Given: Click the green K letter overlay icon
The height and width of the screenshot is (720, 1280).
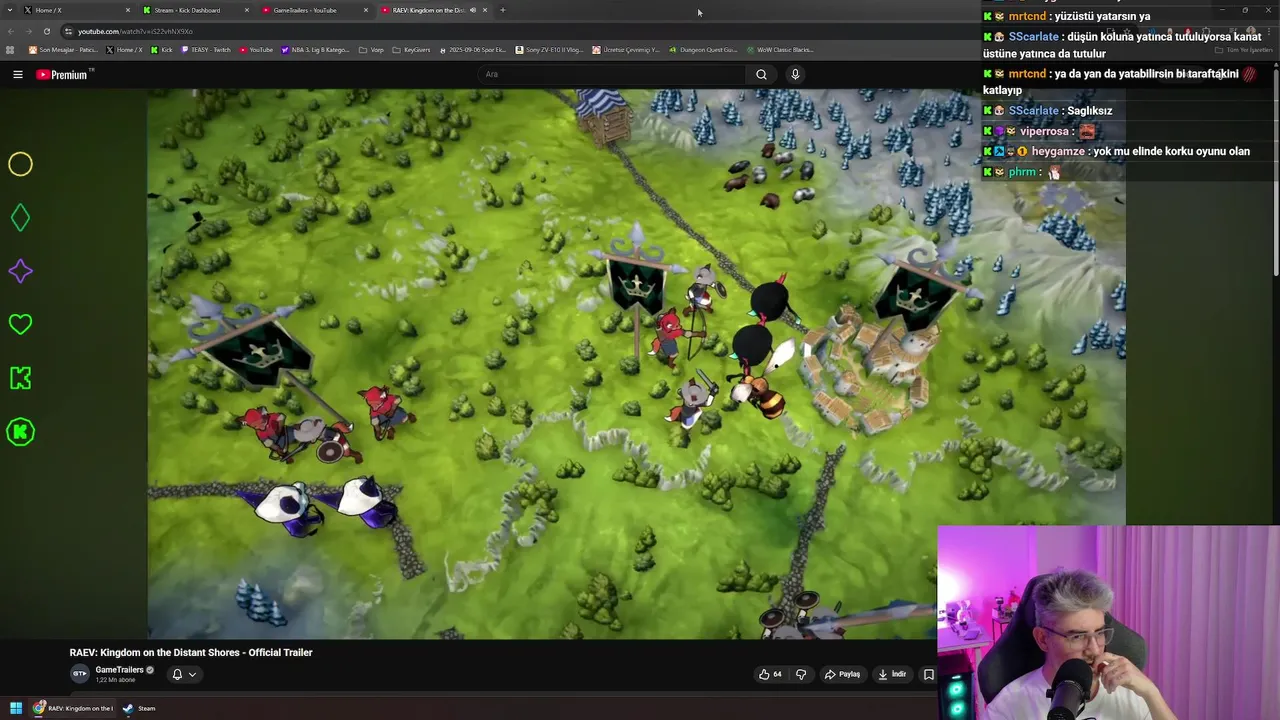Looking at the screenshot, I should coord(20,378).
